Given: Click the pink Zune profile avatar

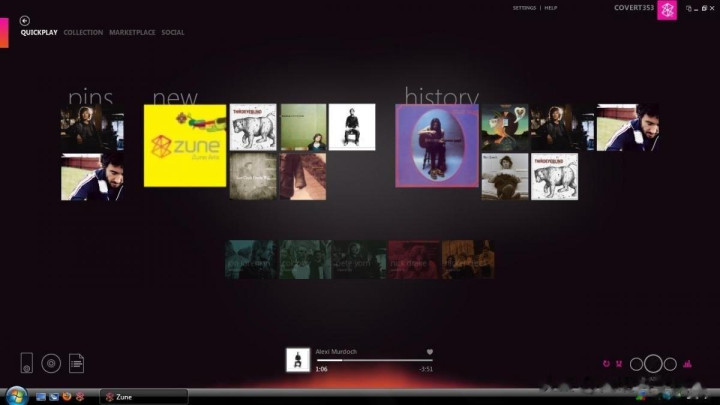Looking at the screenshot, I should click(x=667, y=10).
